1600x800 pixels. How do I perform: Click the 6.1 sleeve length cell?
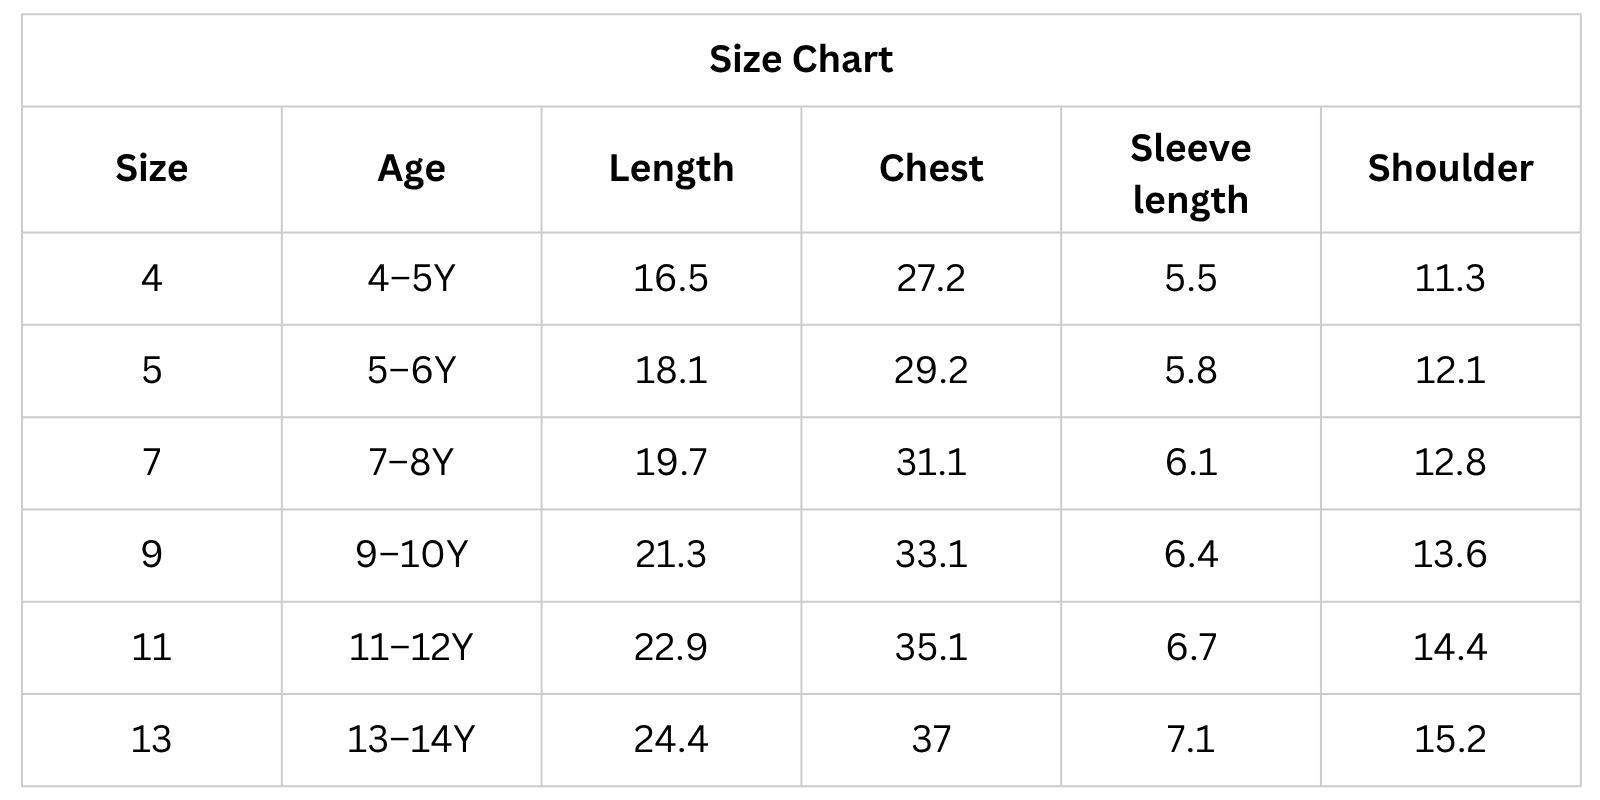coord(1190,462)
